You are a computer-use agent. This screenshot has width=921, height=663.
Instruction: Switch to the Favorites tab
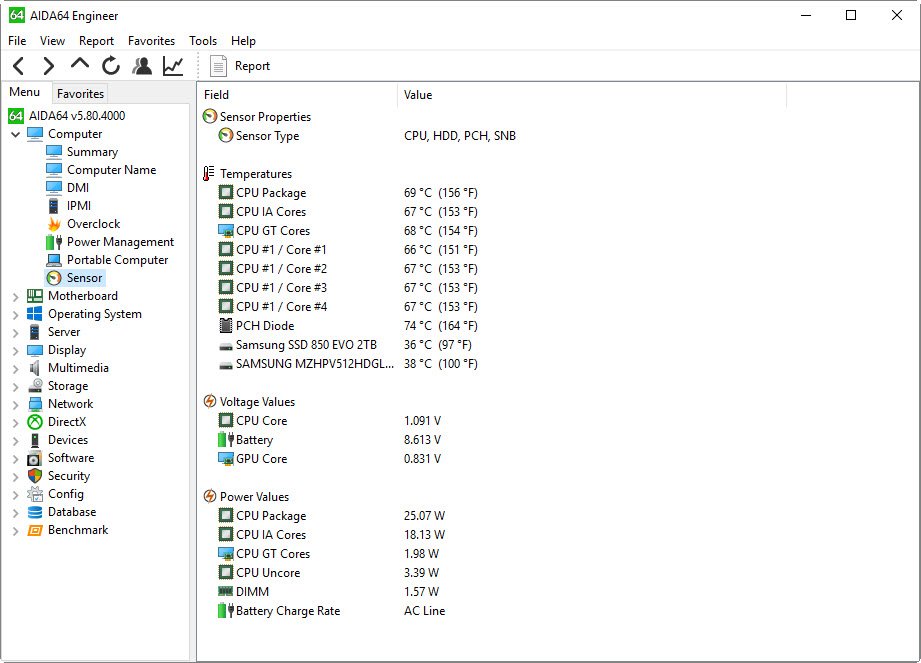[x=80, y=93]
